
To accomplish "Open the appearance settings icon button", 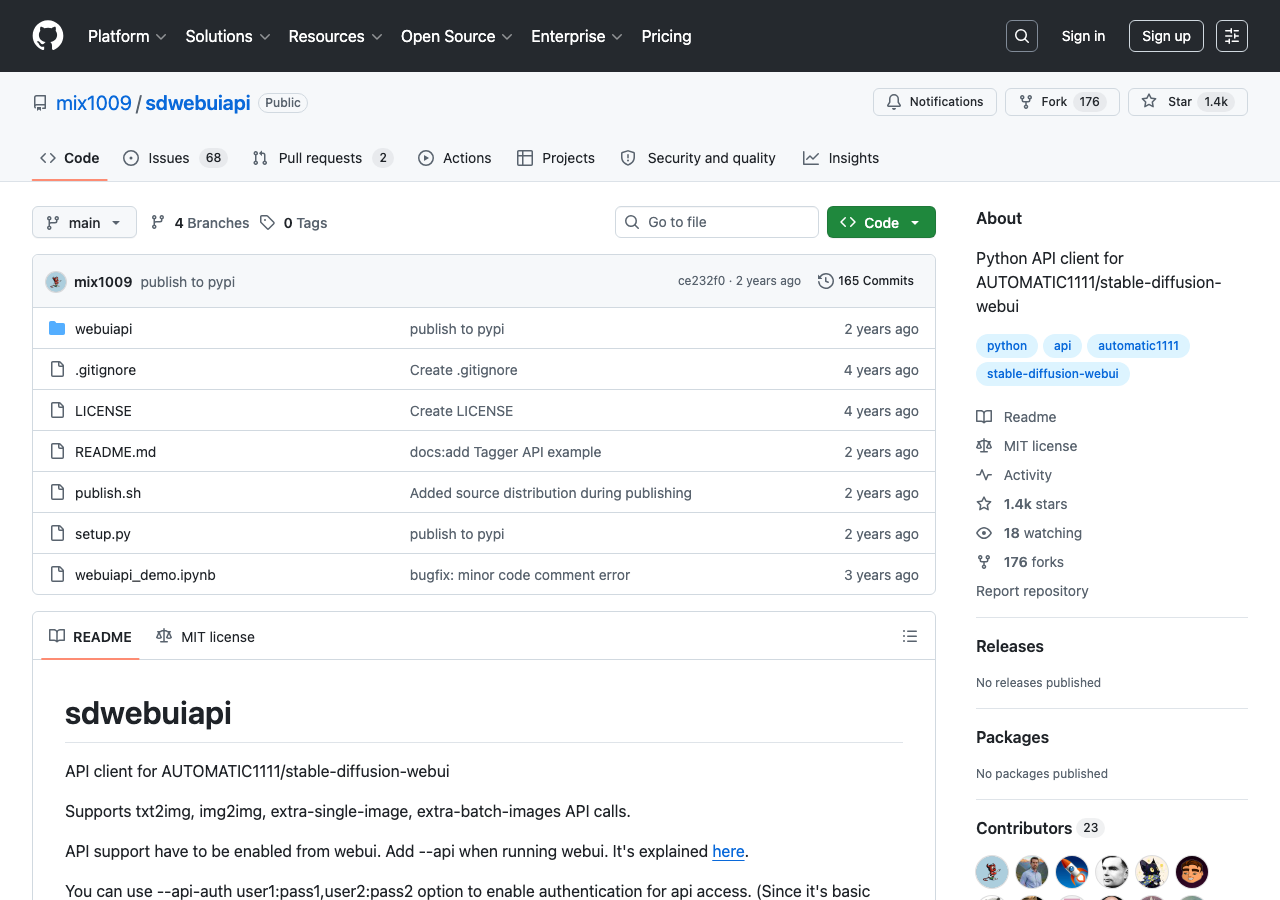I will coord(1232,36).
